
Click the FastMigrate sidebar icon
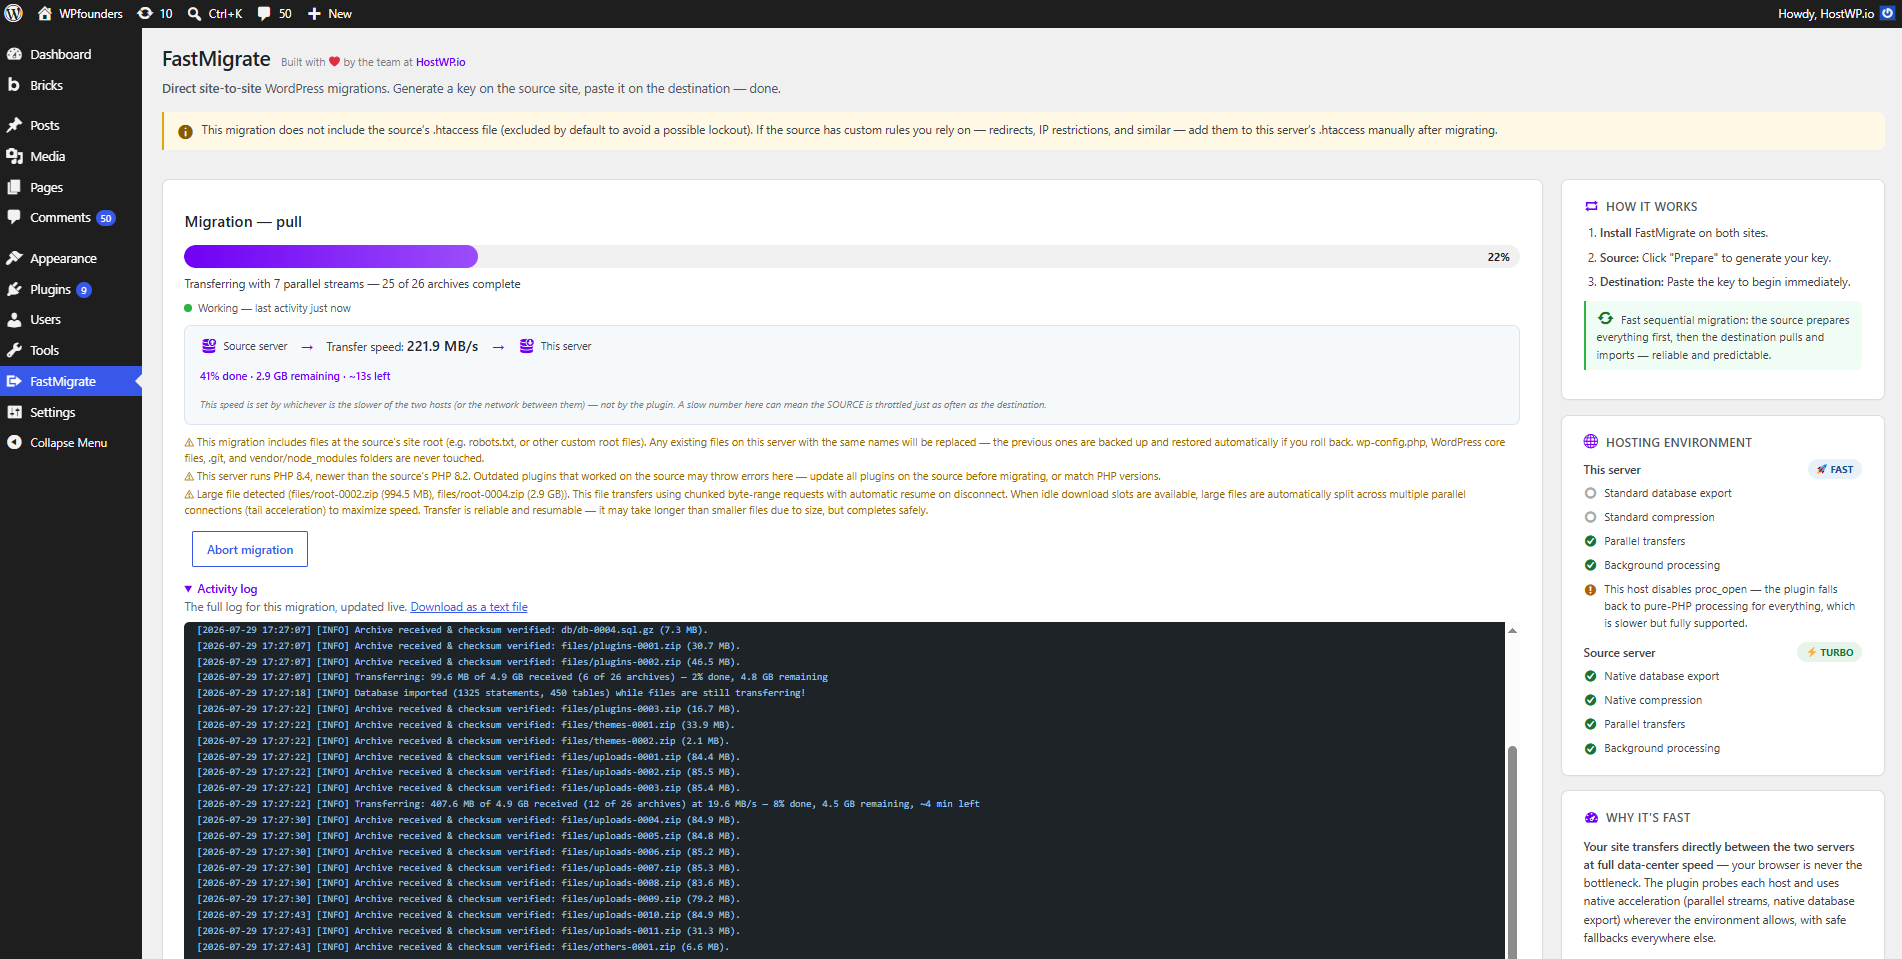14,381
